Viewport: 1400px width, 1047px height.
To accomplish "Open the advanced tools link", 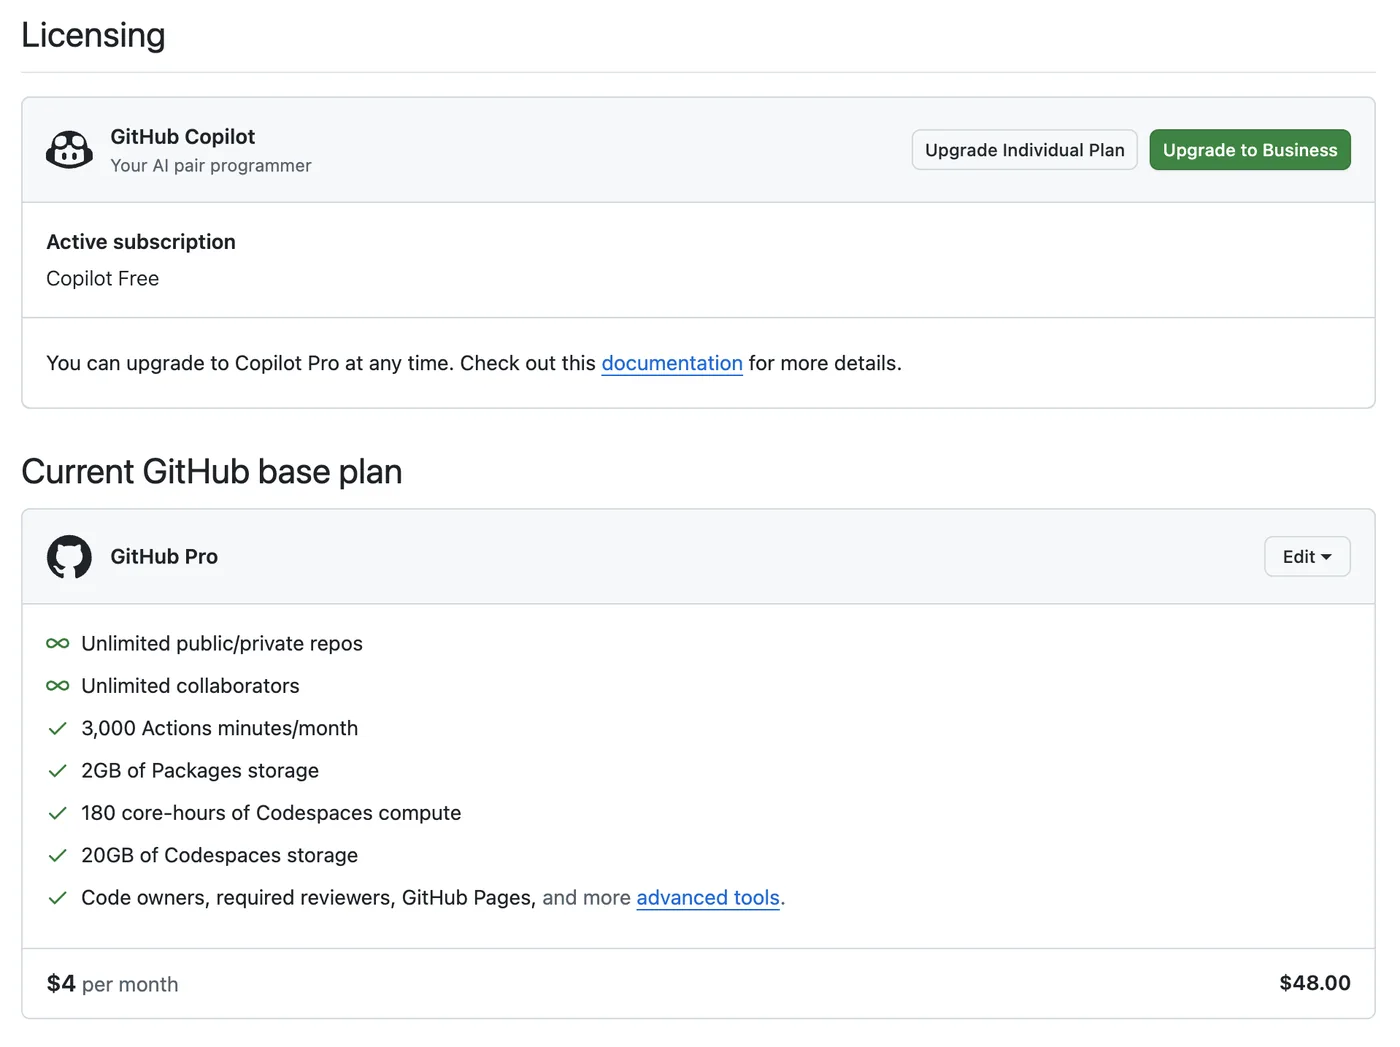I will tap(708, 898).
